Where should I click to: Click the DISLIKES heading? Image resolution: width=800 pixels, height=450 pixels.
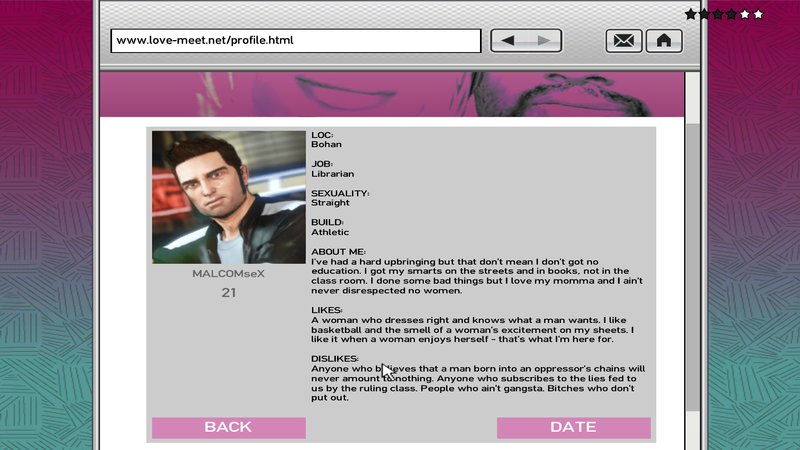[x=335, y=359]
